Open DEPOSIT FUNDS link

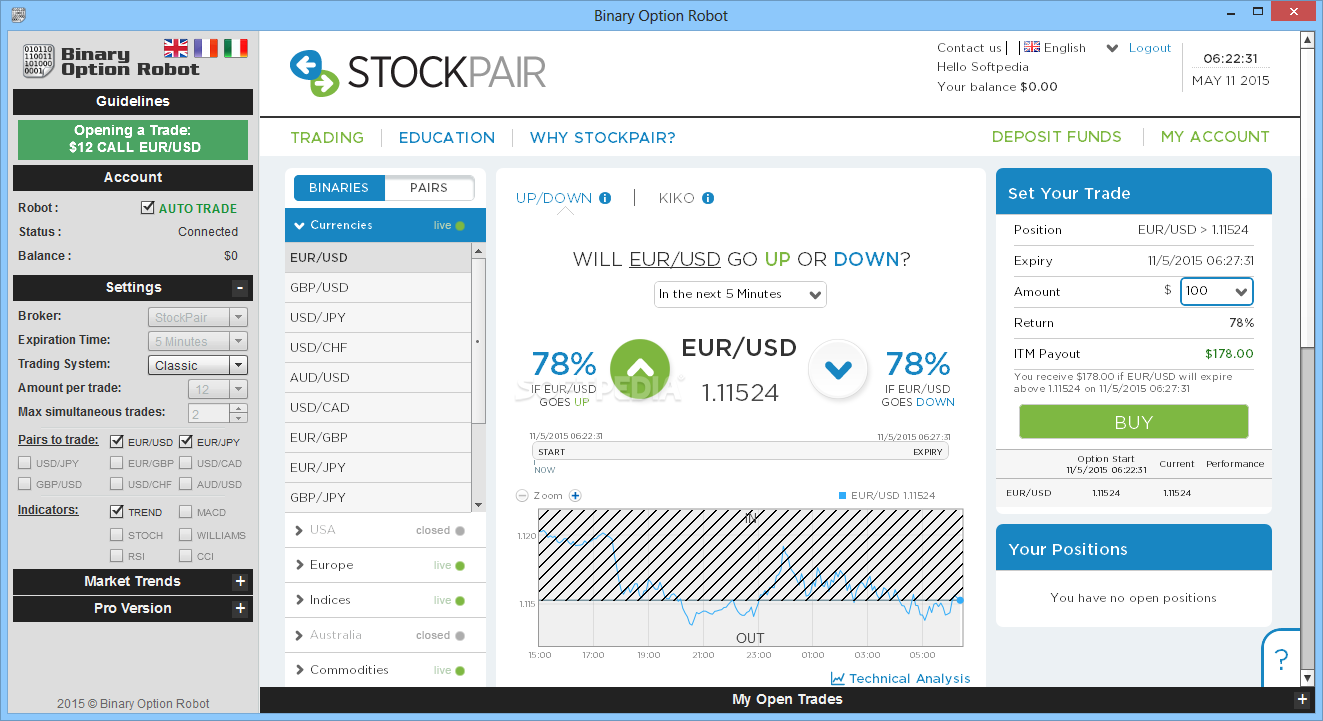pos(1057,137)
